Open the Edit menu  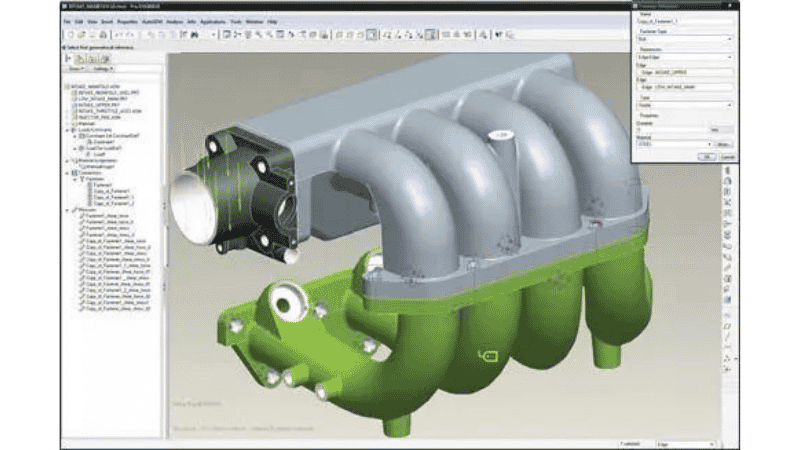[79, 22]
